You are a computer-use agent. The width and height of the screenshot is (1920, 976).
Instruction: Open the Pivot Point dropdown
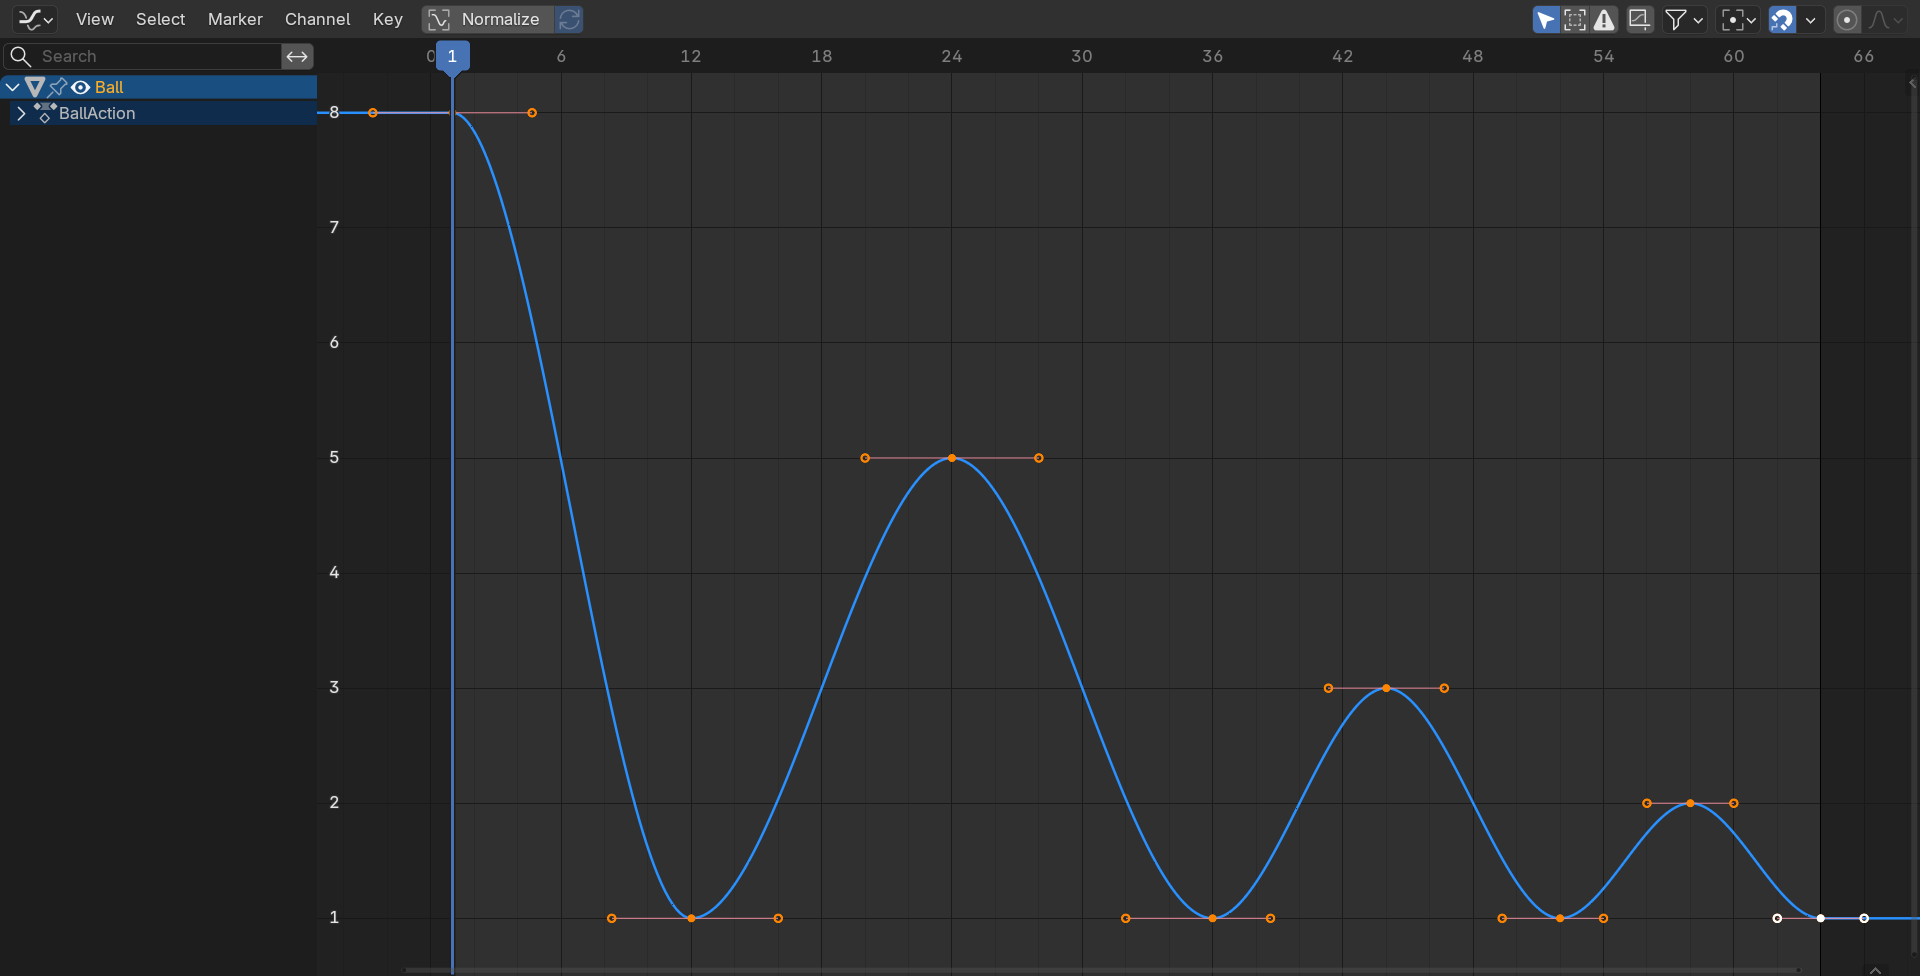coord(1738,19)
